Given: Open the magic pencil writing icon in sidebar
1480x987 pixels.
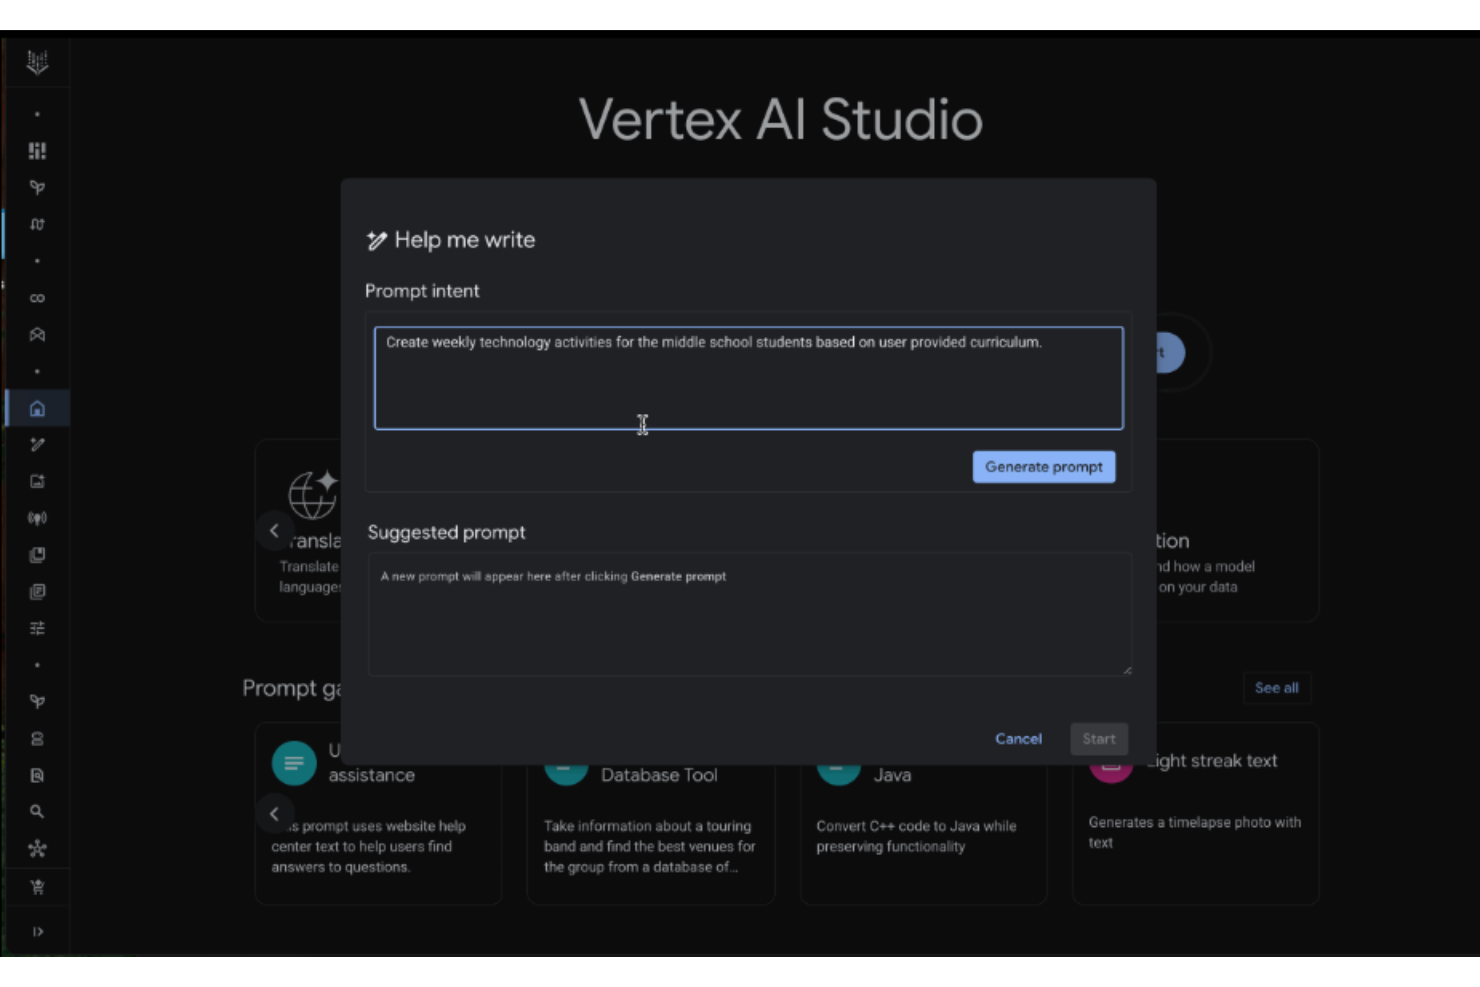Looking at the screenshot, I should (37, 445).
